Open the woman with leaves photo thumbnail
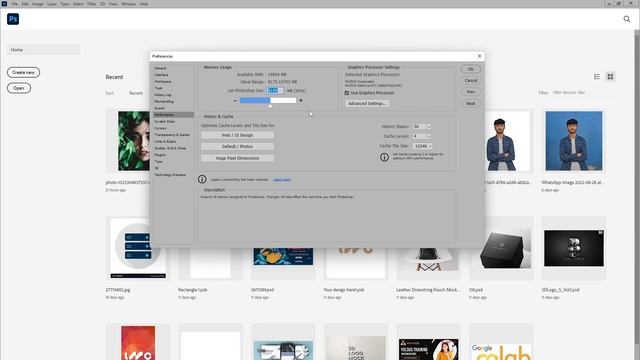Screen dimensions: 640x360 click(133, 141)
